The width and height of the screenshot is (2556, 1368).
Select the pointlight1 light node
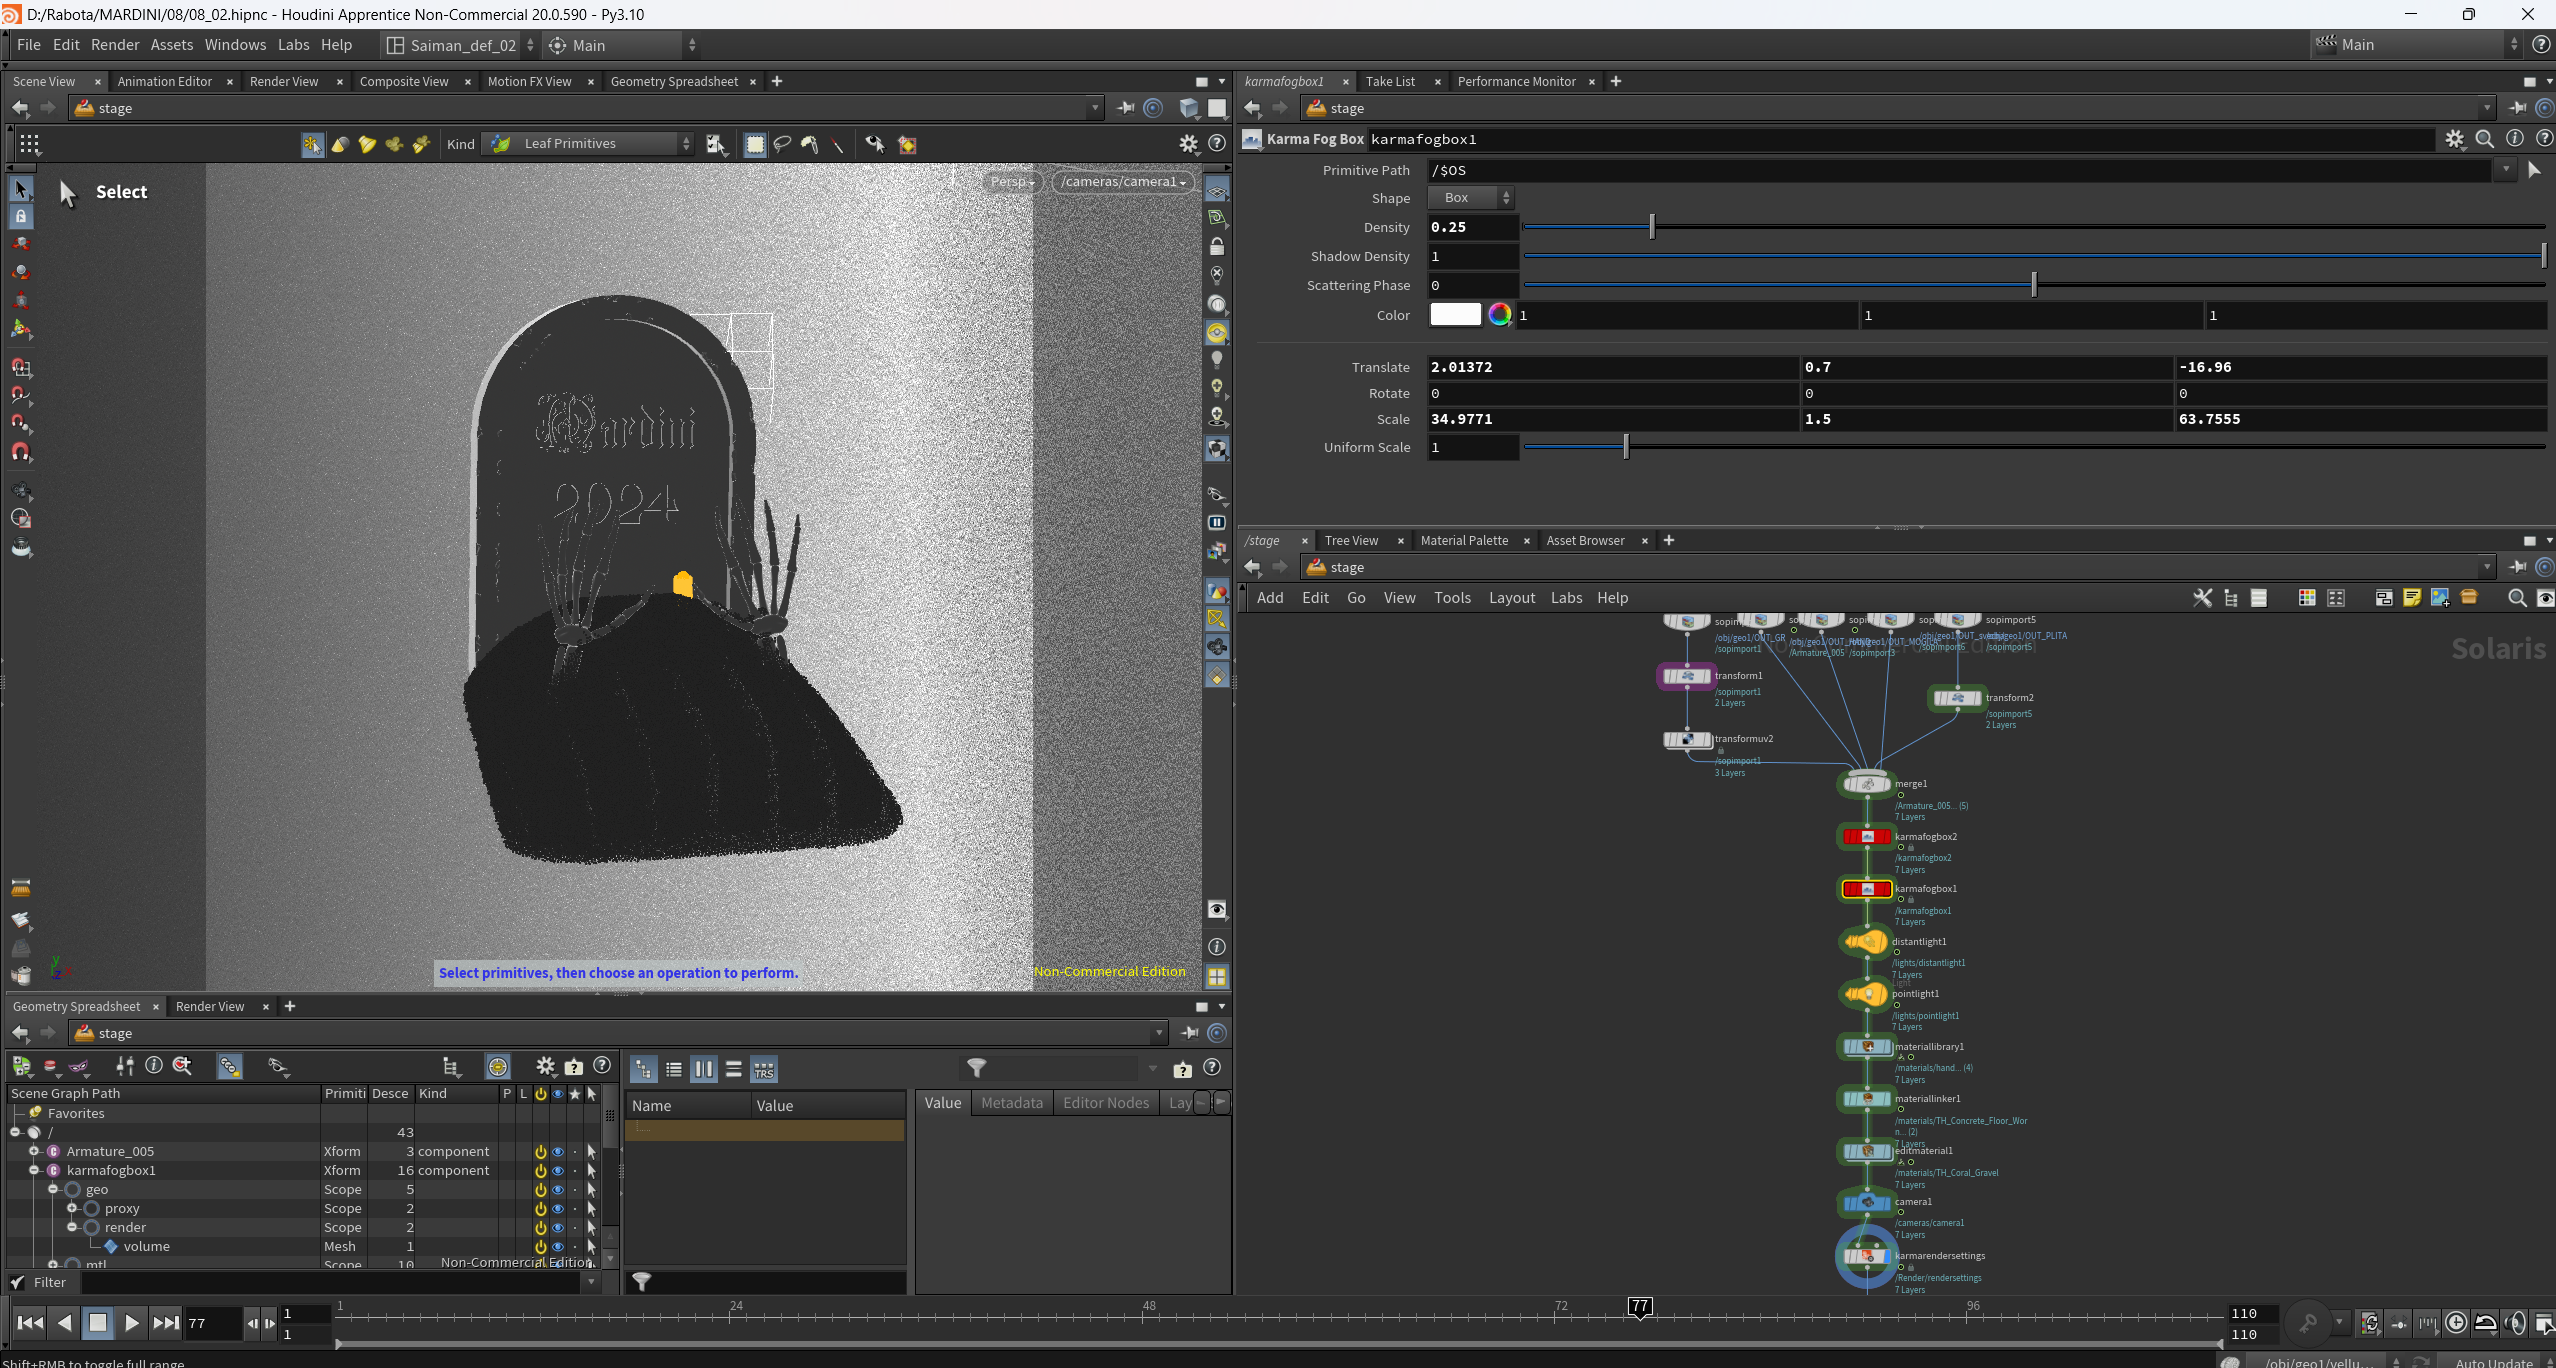[x=1865, y=994]
